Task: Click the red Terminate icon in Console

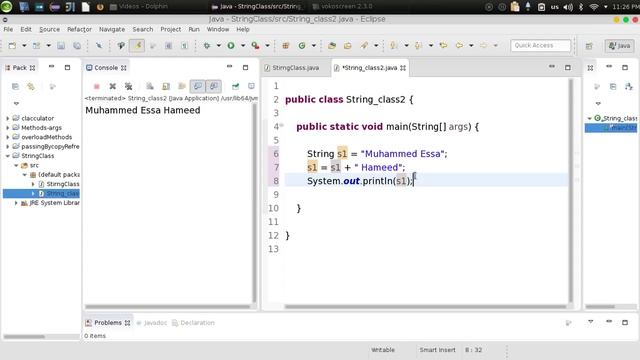Action: pos(97,86)
